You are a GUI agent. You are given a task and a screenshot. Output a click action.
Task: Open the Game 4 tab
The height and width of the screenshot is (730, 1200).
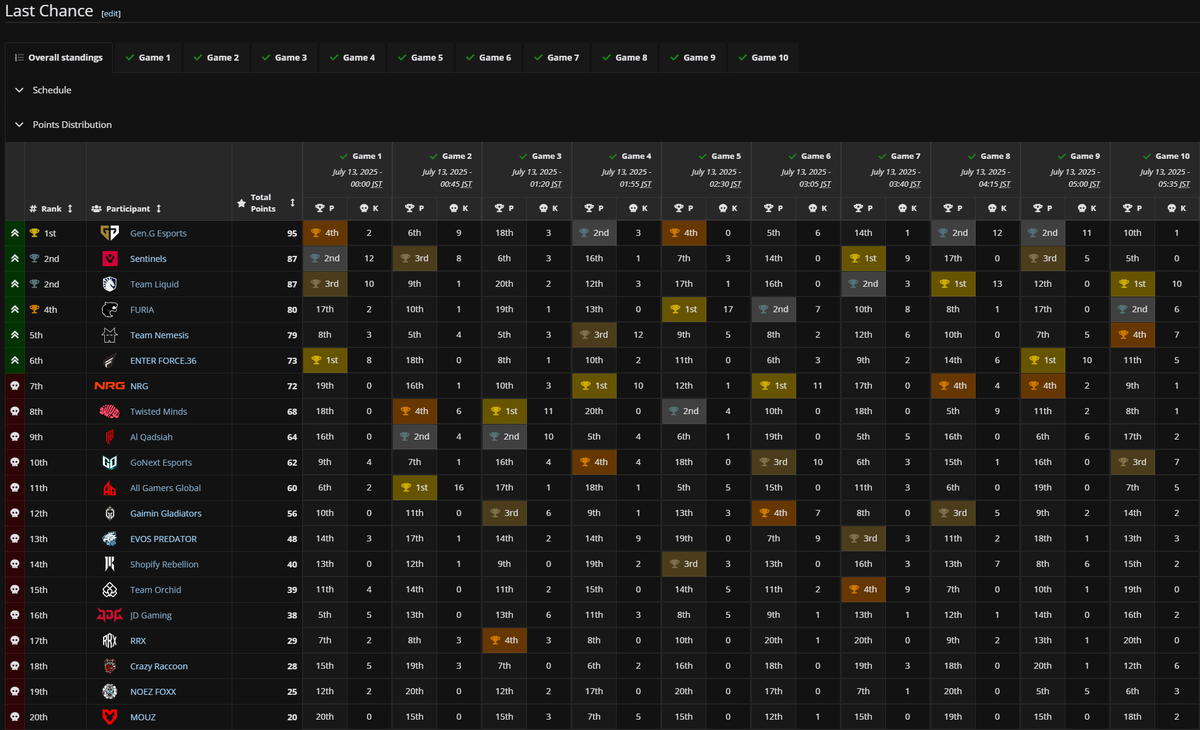point(352,58)
